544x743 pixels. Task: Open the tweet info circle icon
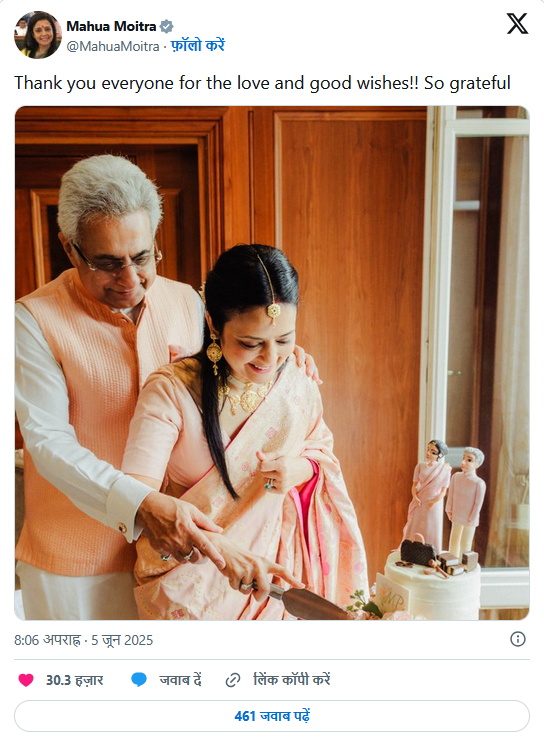517,639
